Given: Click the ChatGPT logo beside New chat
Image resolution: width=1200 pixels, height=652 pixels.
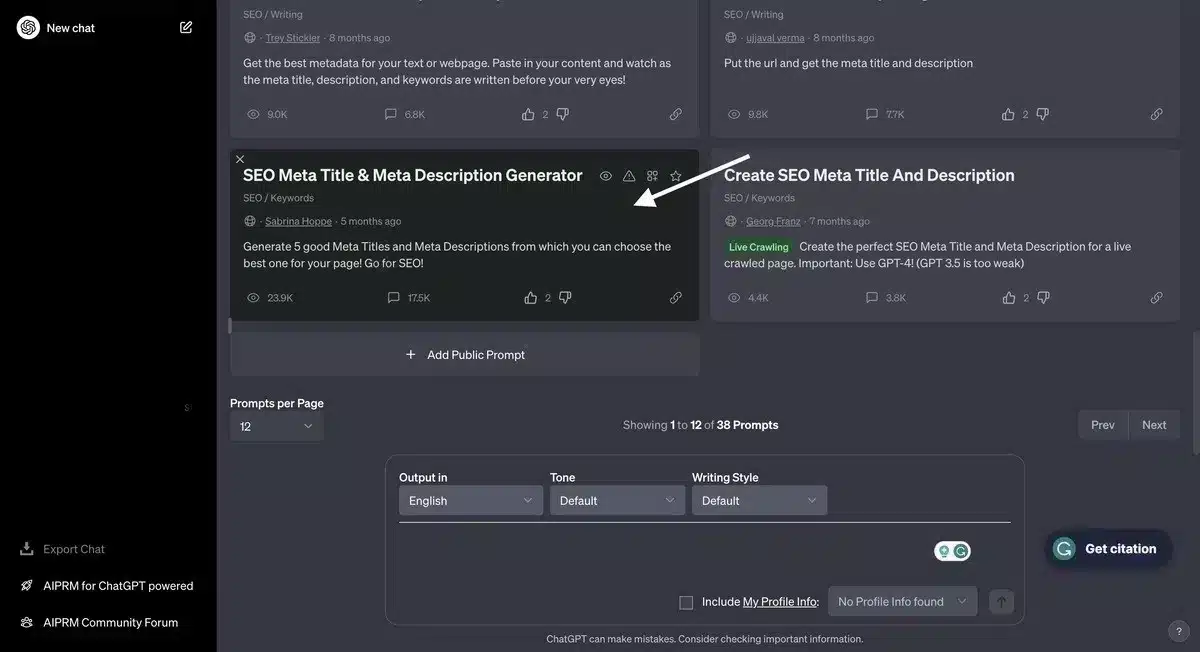Looking at the screenshot, I should click(28, 27).
